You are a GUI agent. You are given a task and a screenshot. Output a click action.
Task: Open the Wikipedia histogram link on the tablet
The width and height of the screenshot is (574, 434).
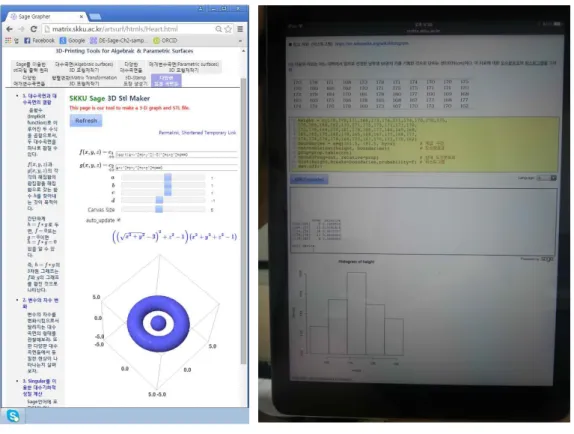click(372, 44)
